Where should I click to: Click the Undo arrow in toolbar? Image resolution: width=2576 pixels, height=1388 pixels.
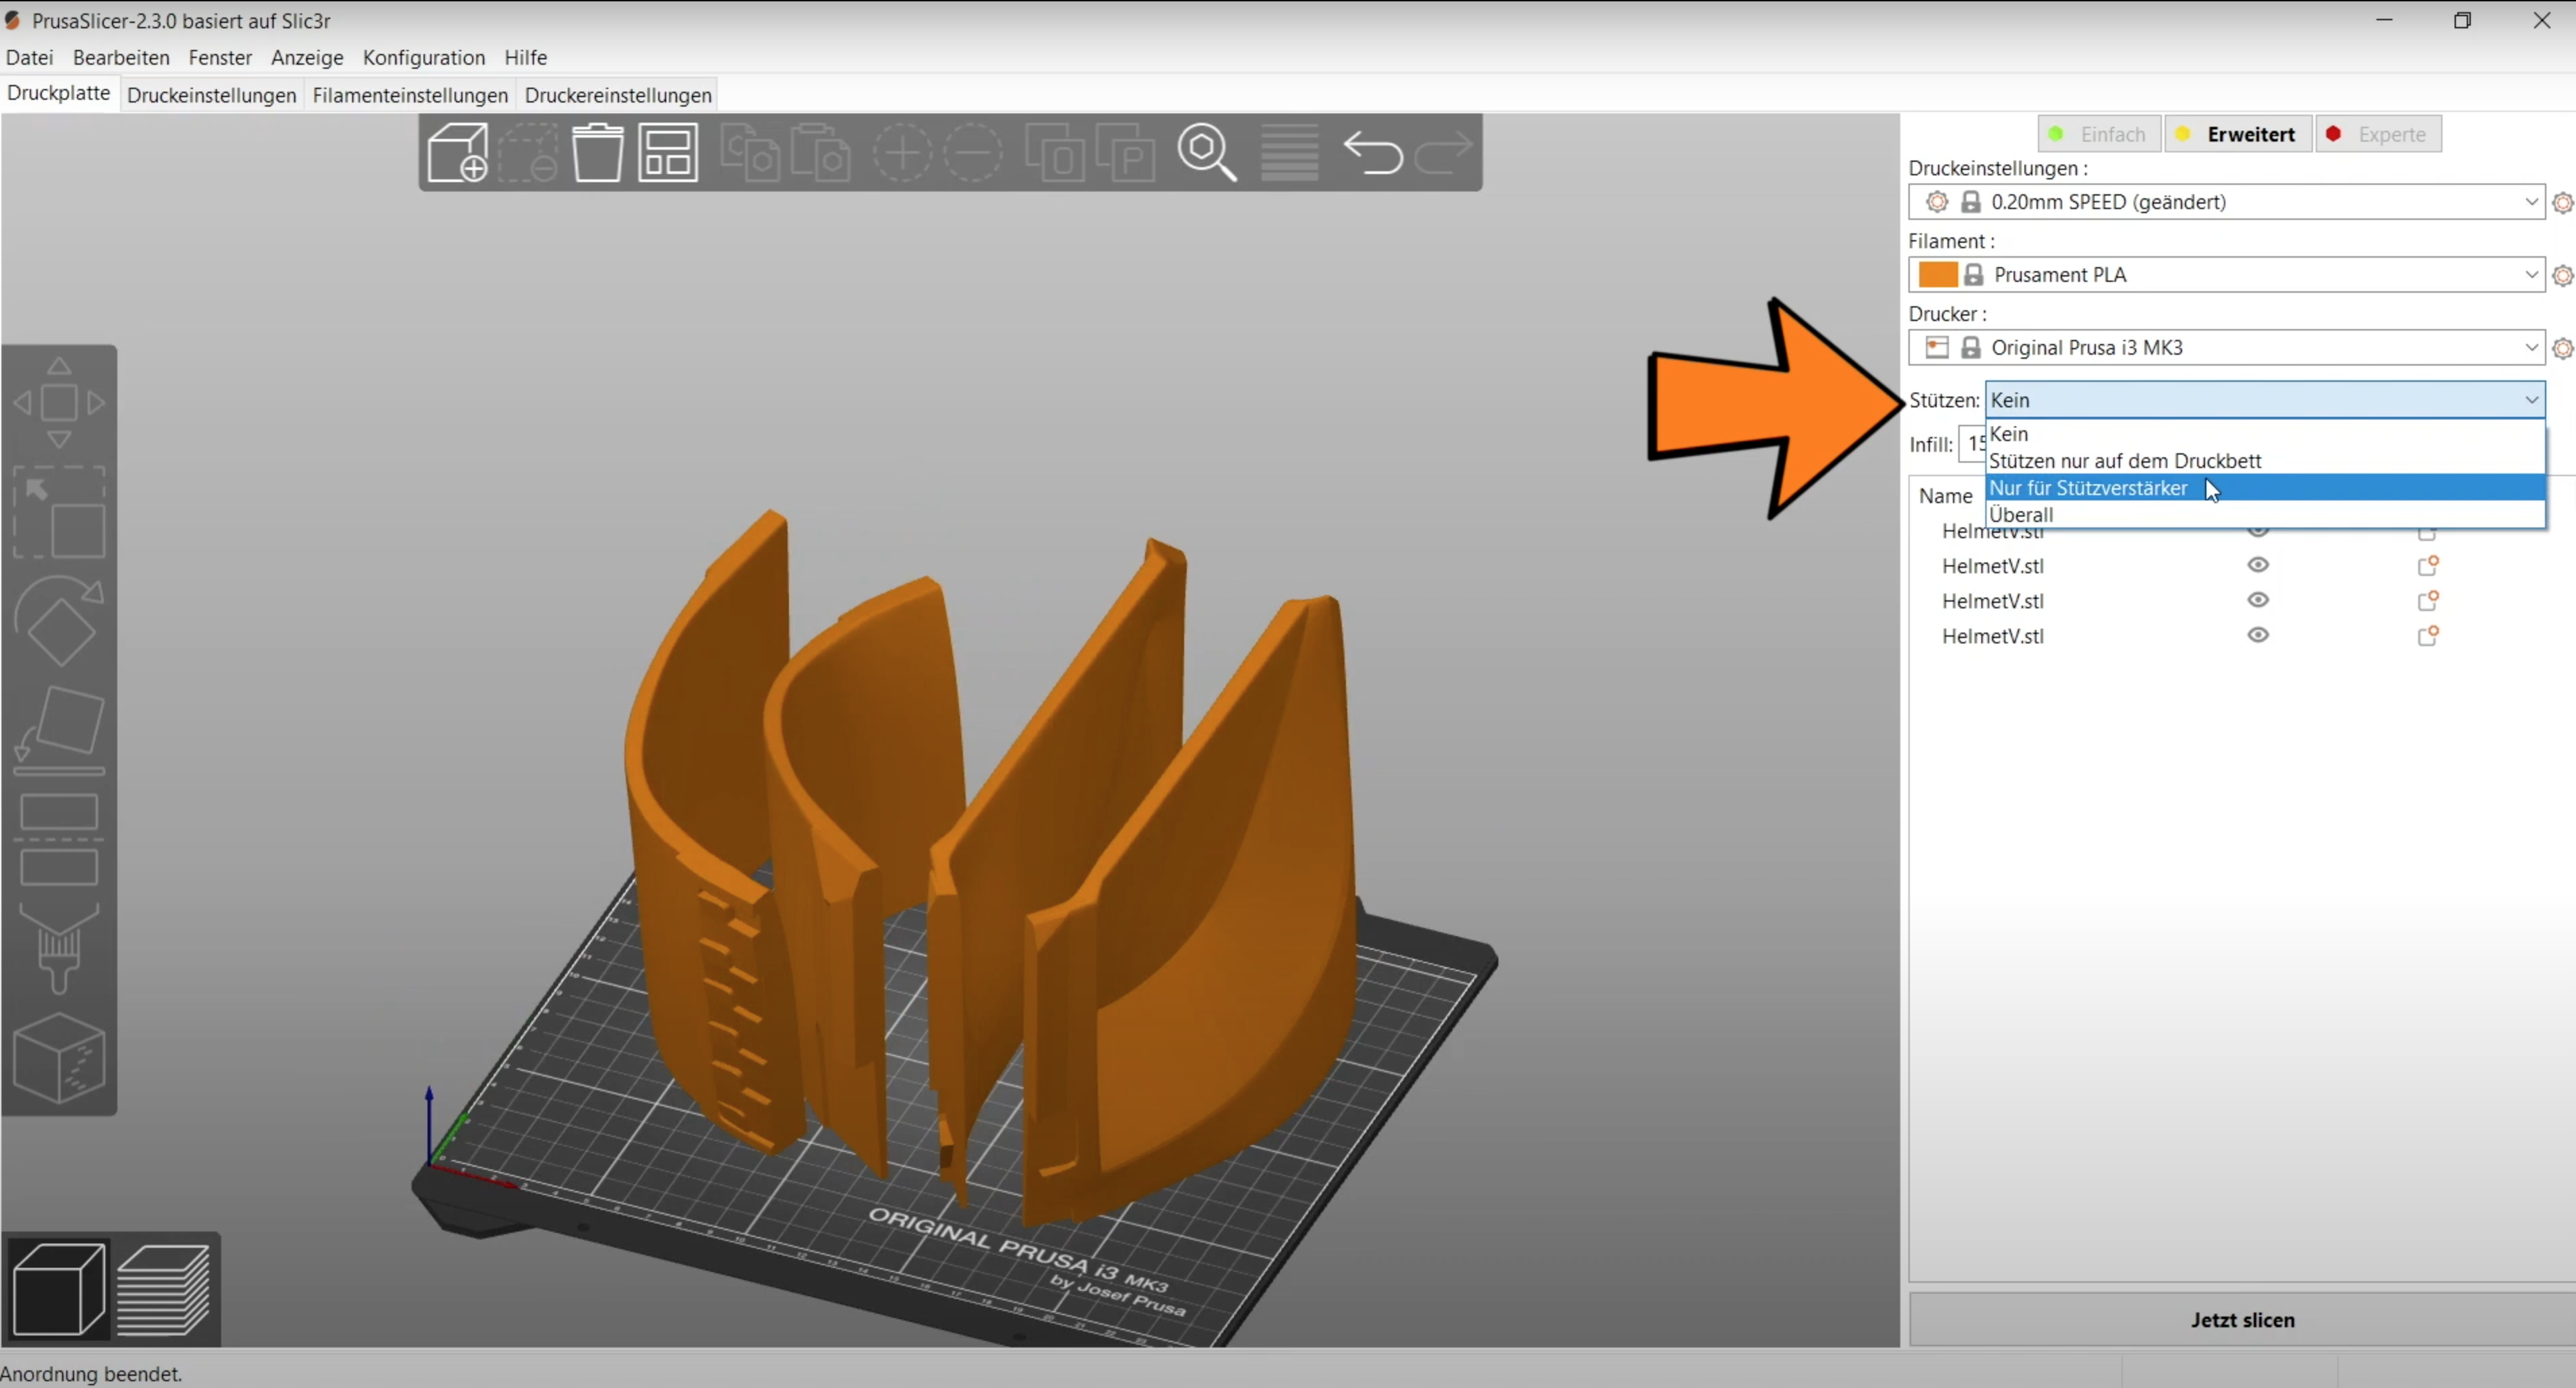[x=1372, y=152]
